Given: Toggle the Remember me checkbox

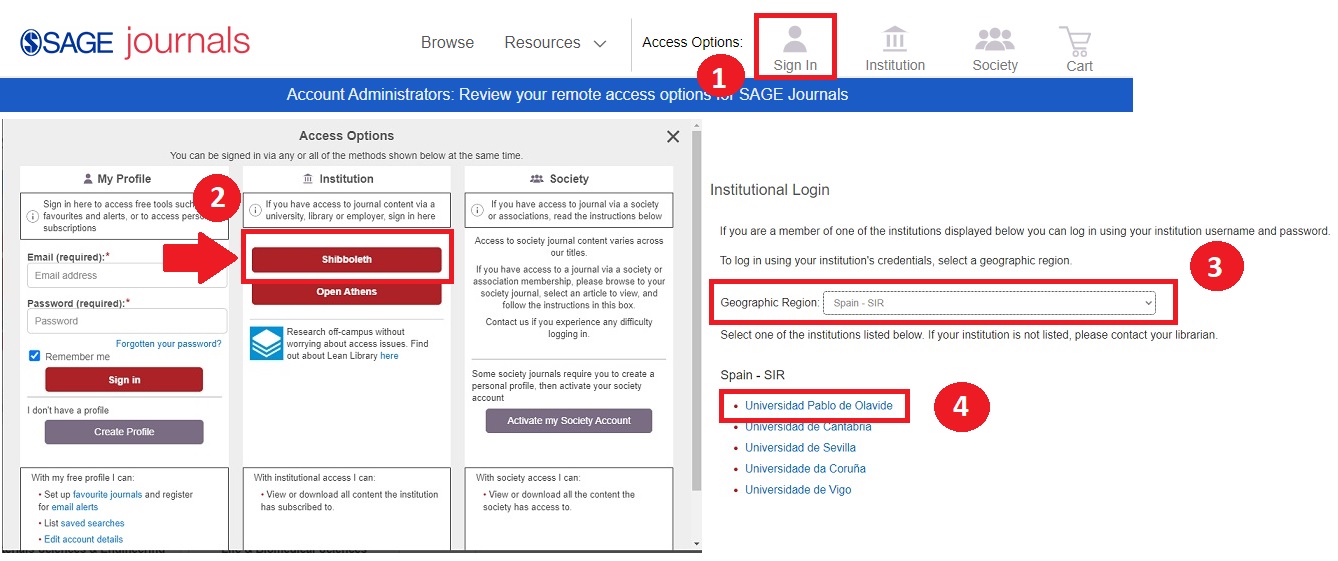Looking at the screenshot, I should (34, 356).
